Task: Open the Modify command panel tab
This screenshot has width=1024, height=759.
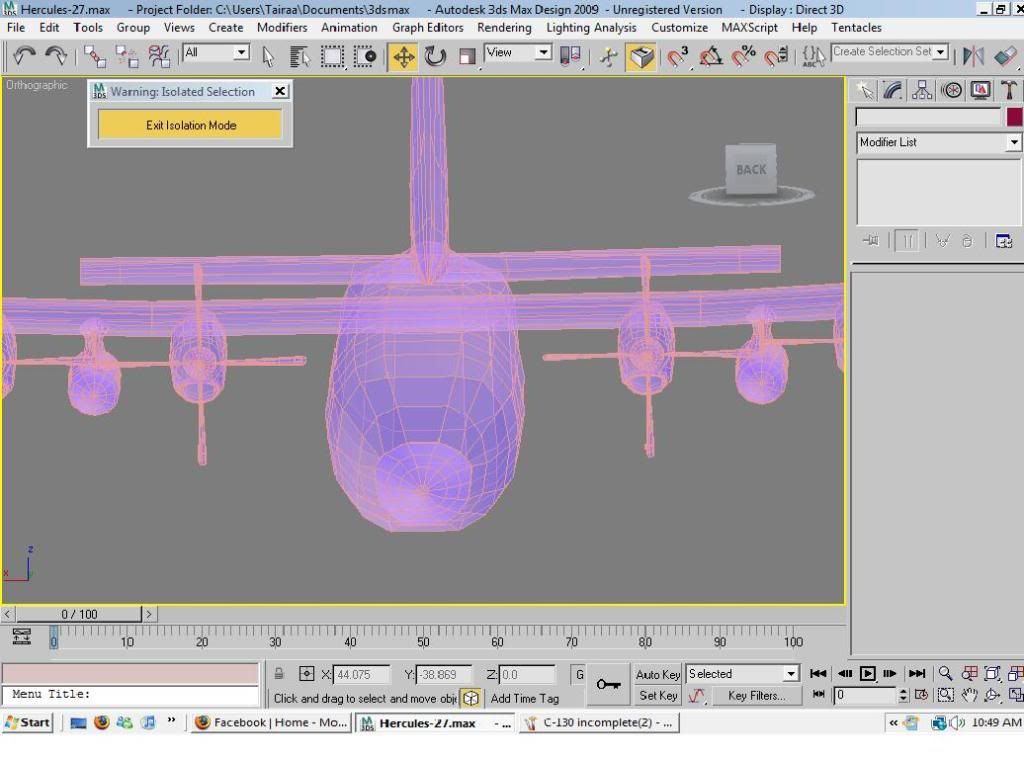Action: tap(893, 90)
